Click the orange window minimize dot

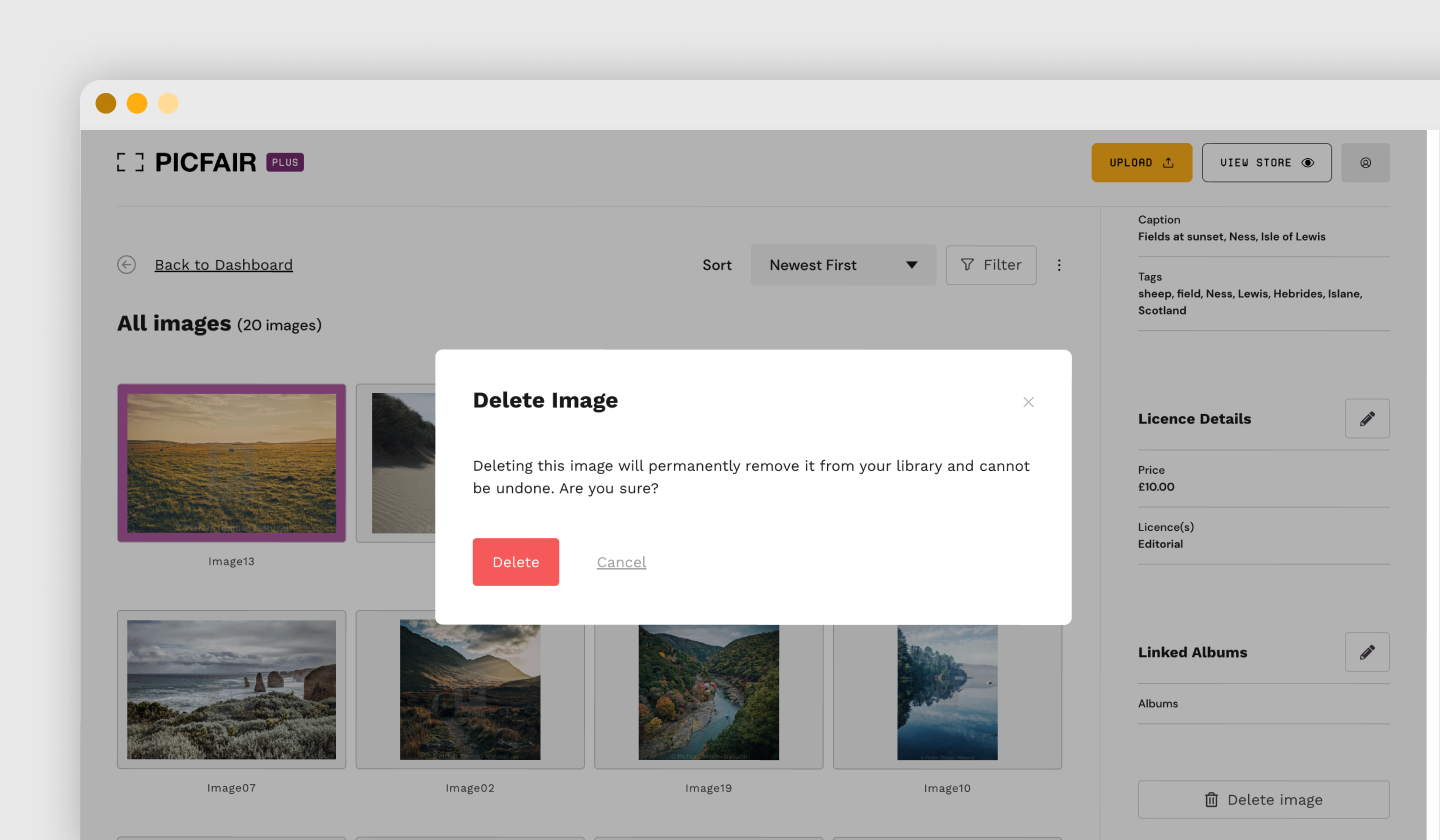coord(137,103)
